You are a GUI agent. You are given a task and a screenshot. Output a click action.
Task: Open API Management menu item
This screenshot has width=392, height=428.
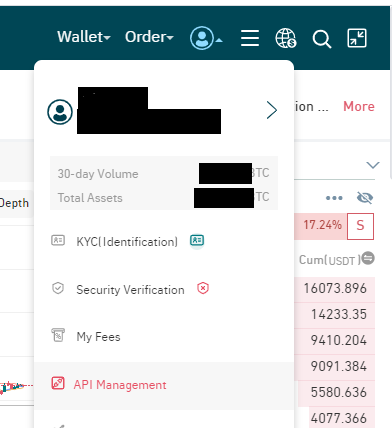[x=164, y=385]
